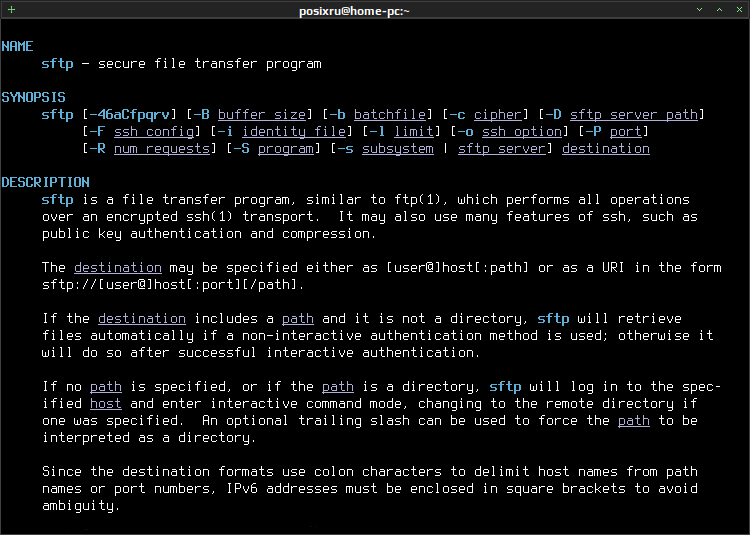Click the underlined port argument after -P
Viewport: 750px width, 535px height.
(626, 131)
